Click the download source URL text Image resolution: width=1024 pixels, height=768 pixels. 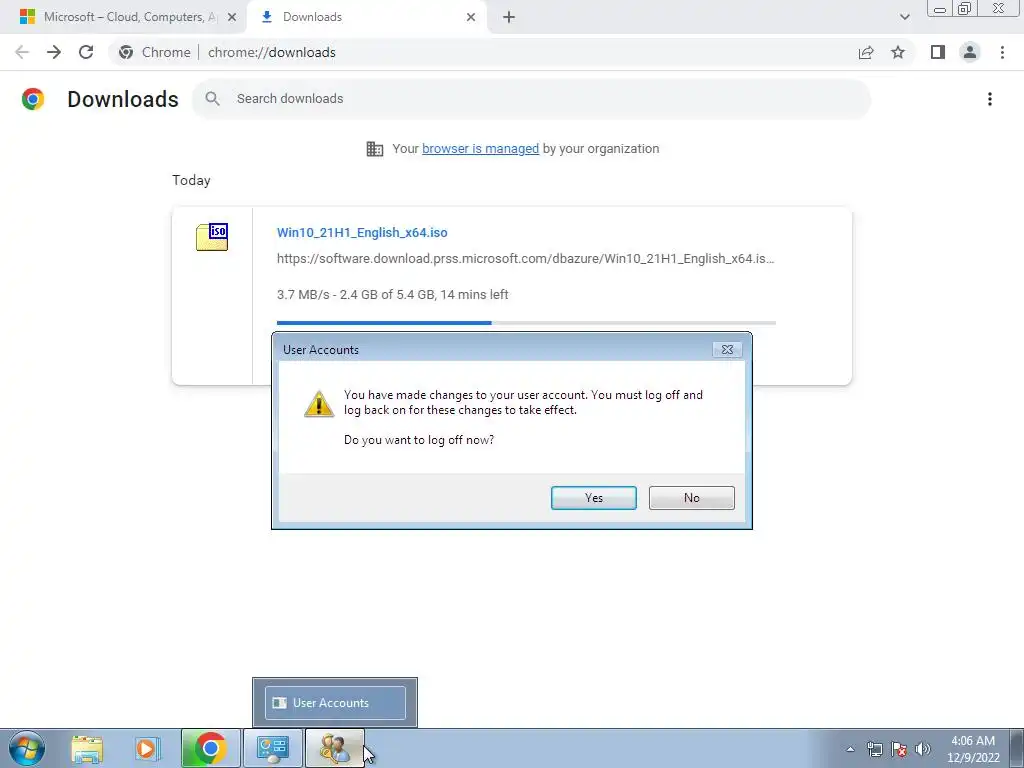tap(526, 259)
